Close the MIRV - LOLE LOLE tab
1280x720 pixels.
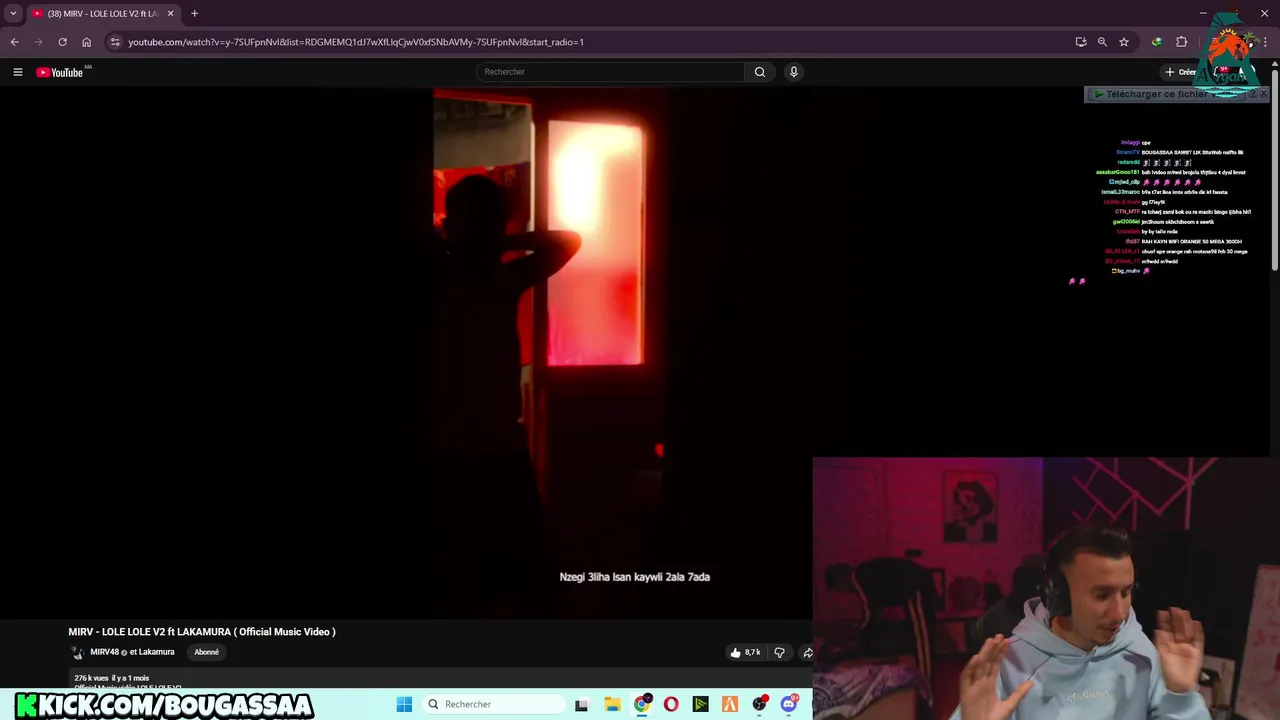[x=170, y=14]
